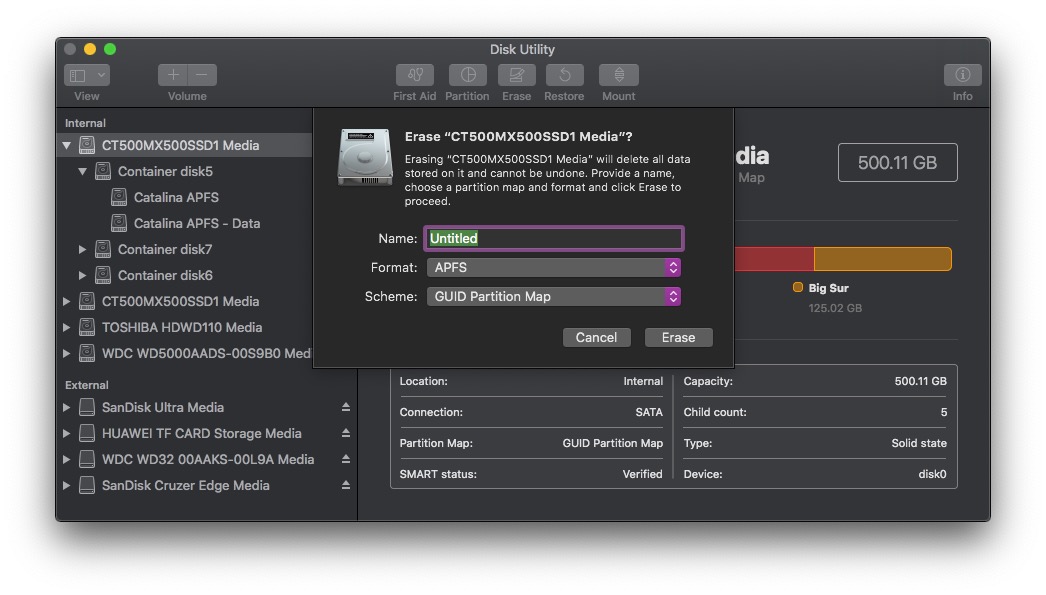
Task: Select SanDisk Cruzer Edge Media
Action: pyautogui.click(x=185, y=485)
